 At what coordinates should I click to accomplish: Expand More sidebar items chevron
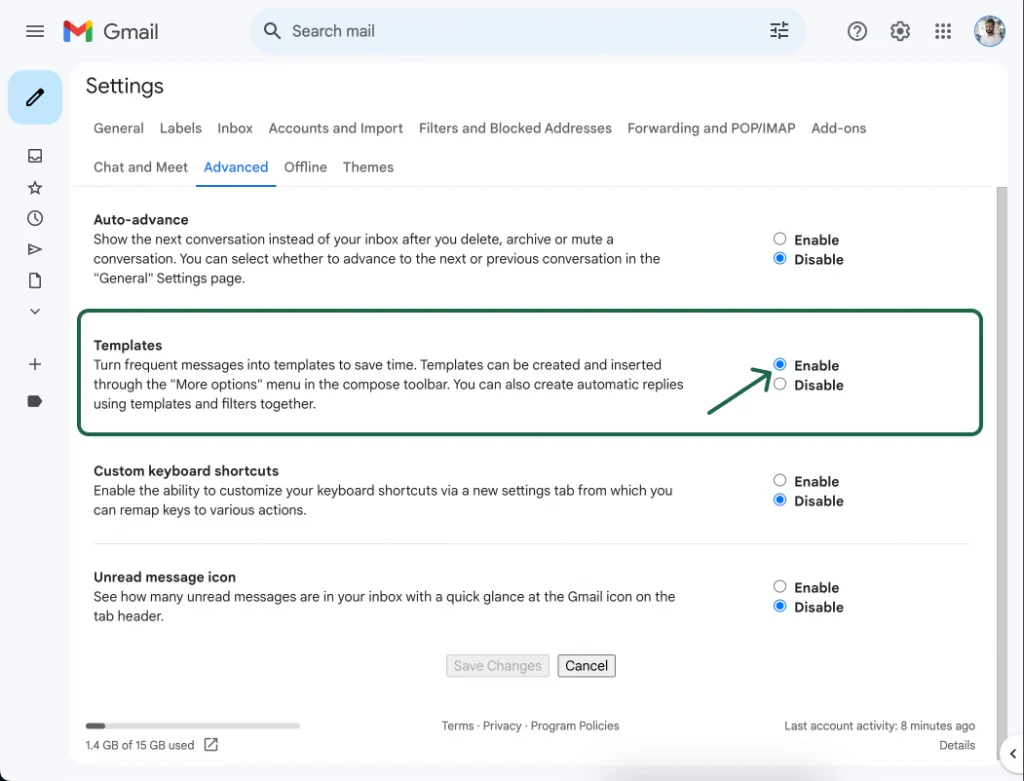click(35, 311)
